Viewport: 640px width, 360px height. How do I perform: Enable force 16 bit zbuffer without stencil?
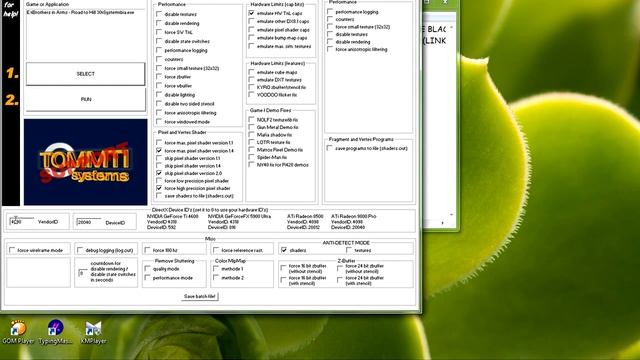(283, 268)
